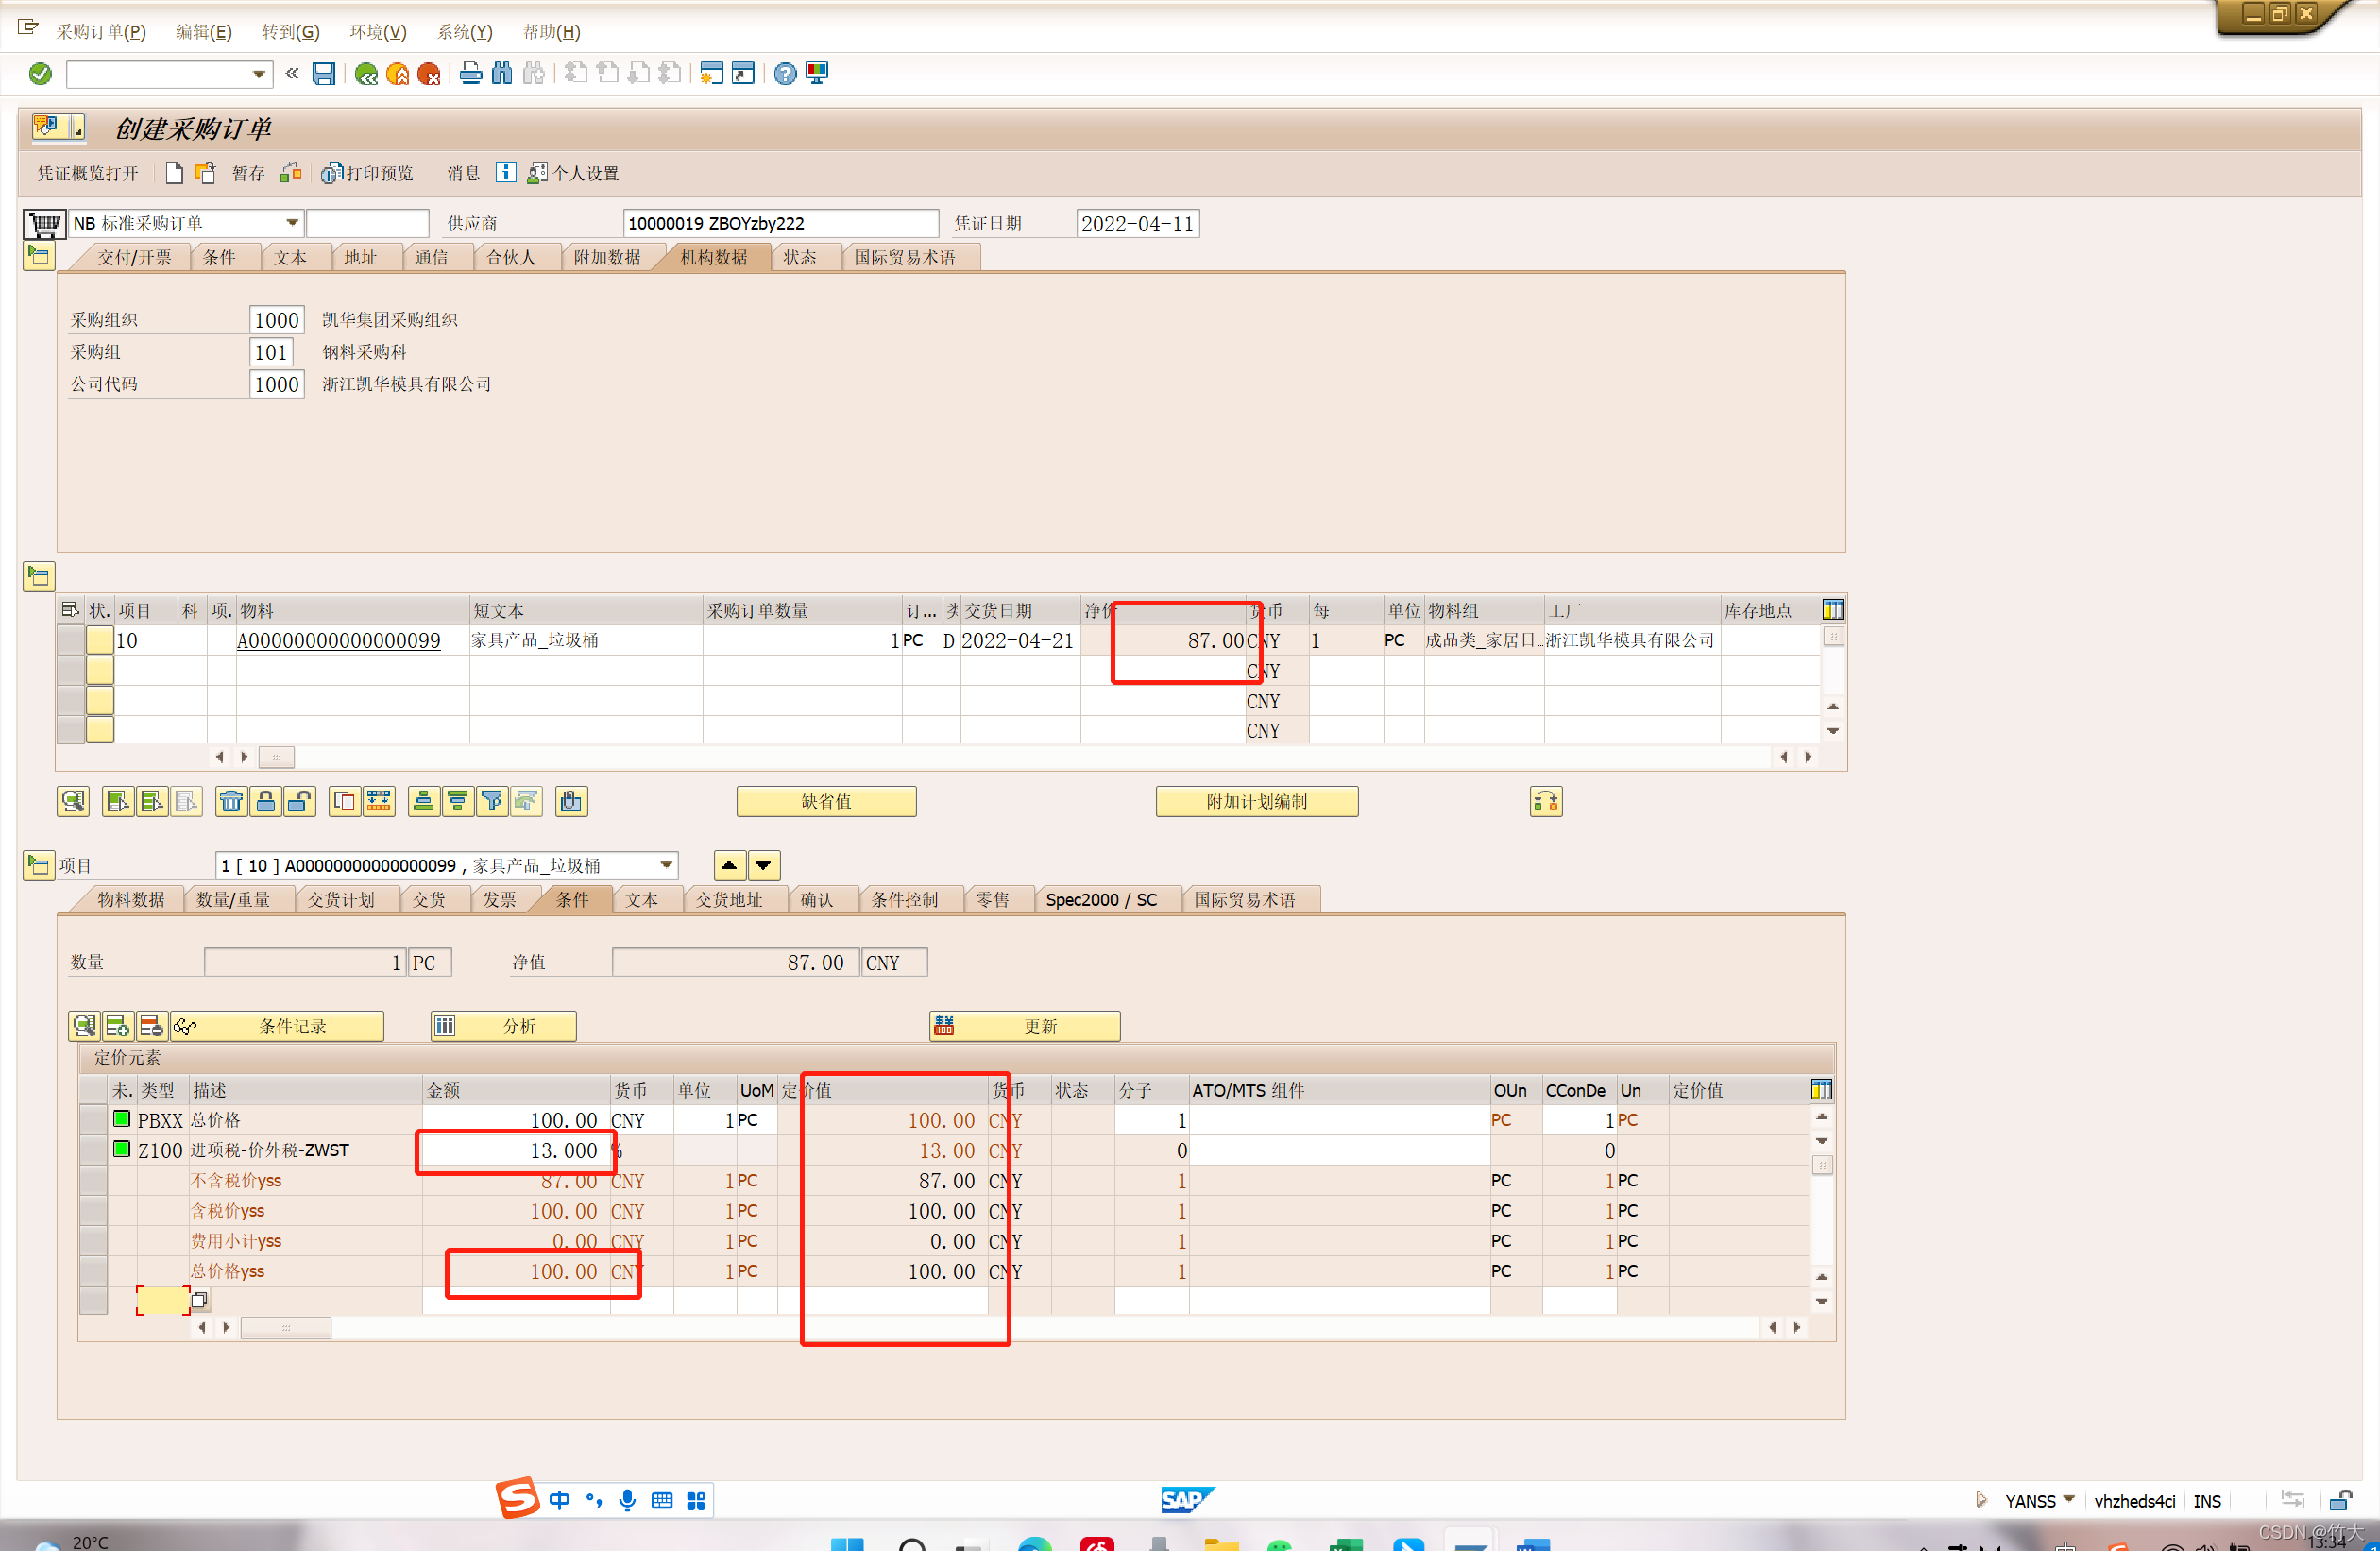Screen dimensions: 2380x1551
Task: Open the NB 标准采购订单 order type dropdown
Action: tap(292, 223)
